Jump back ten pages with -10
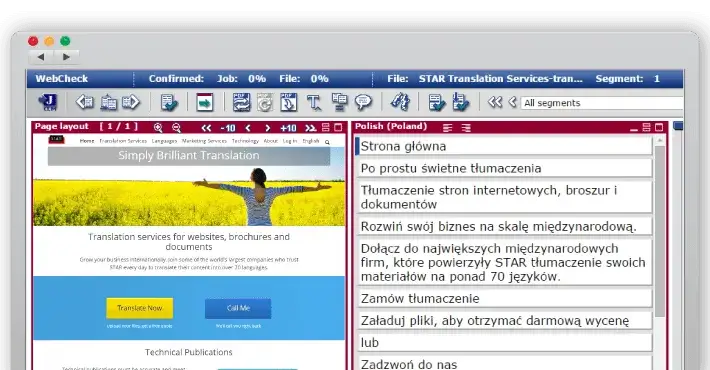The width and height of the screenshot is (710, 370). (228, 128)
